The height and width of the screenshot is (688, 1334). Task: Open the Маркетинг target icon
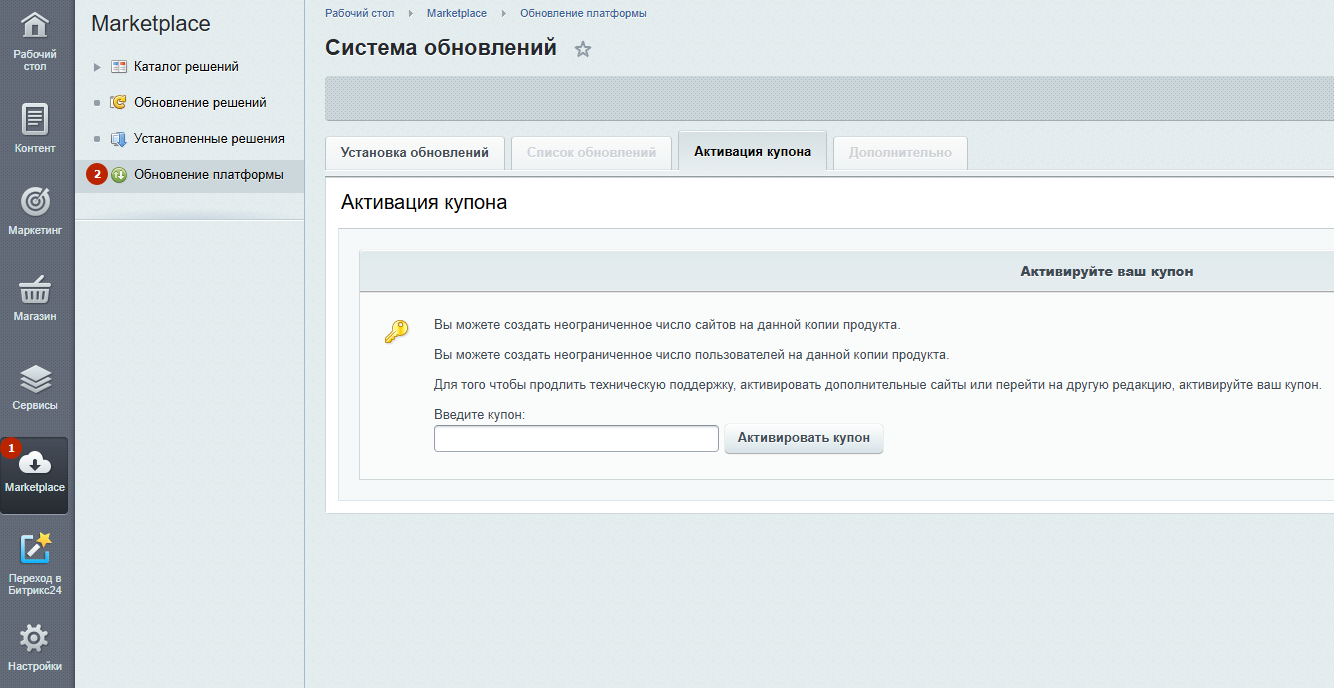tap(35, 202)
